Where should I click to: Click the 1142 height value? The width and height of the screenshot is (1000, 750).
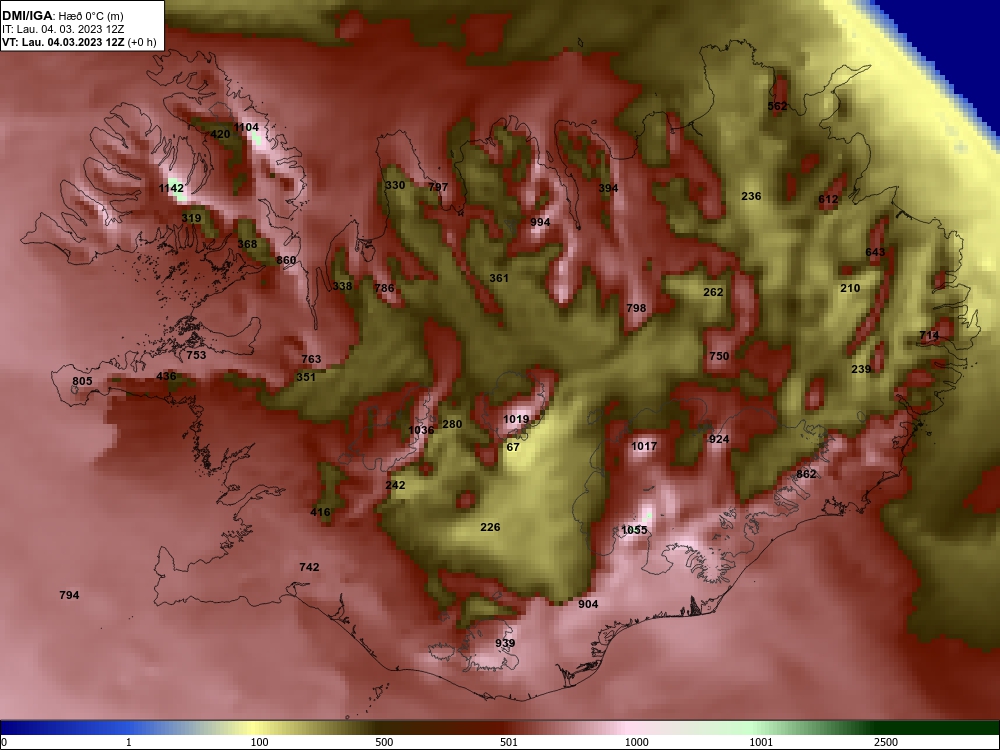[x=171, y=188]
